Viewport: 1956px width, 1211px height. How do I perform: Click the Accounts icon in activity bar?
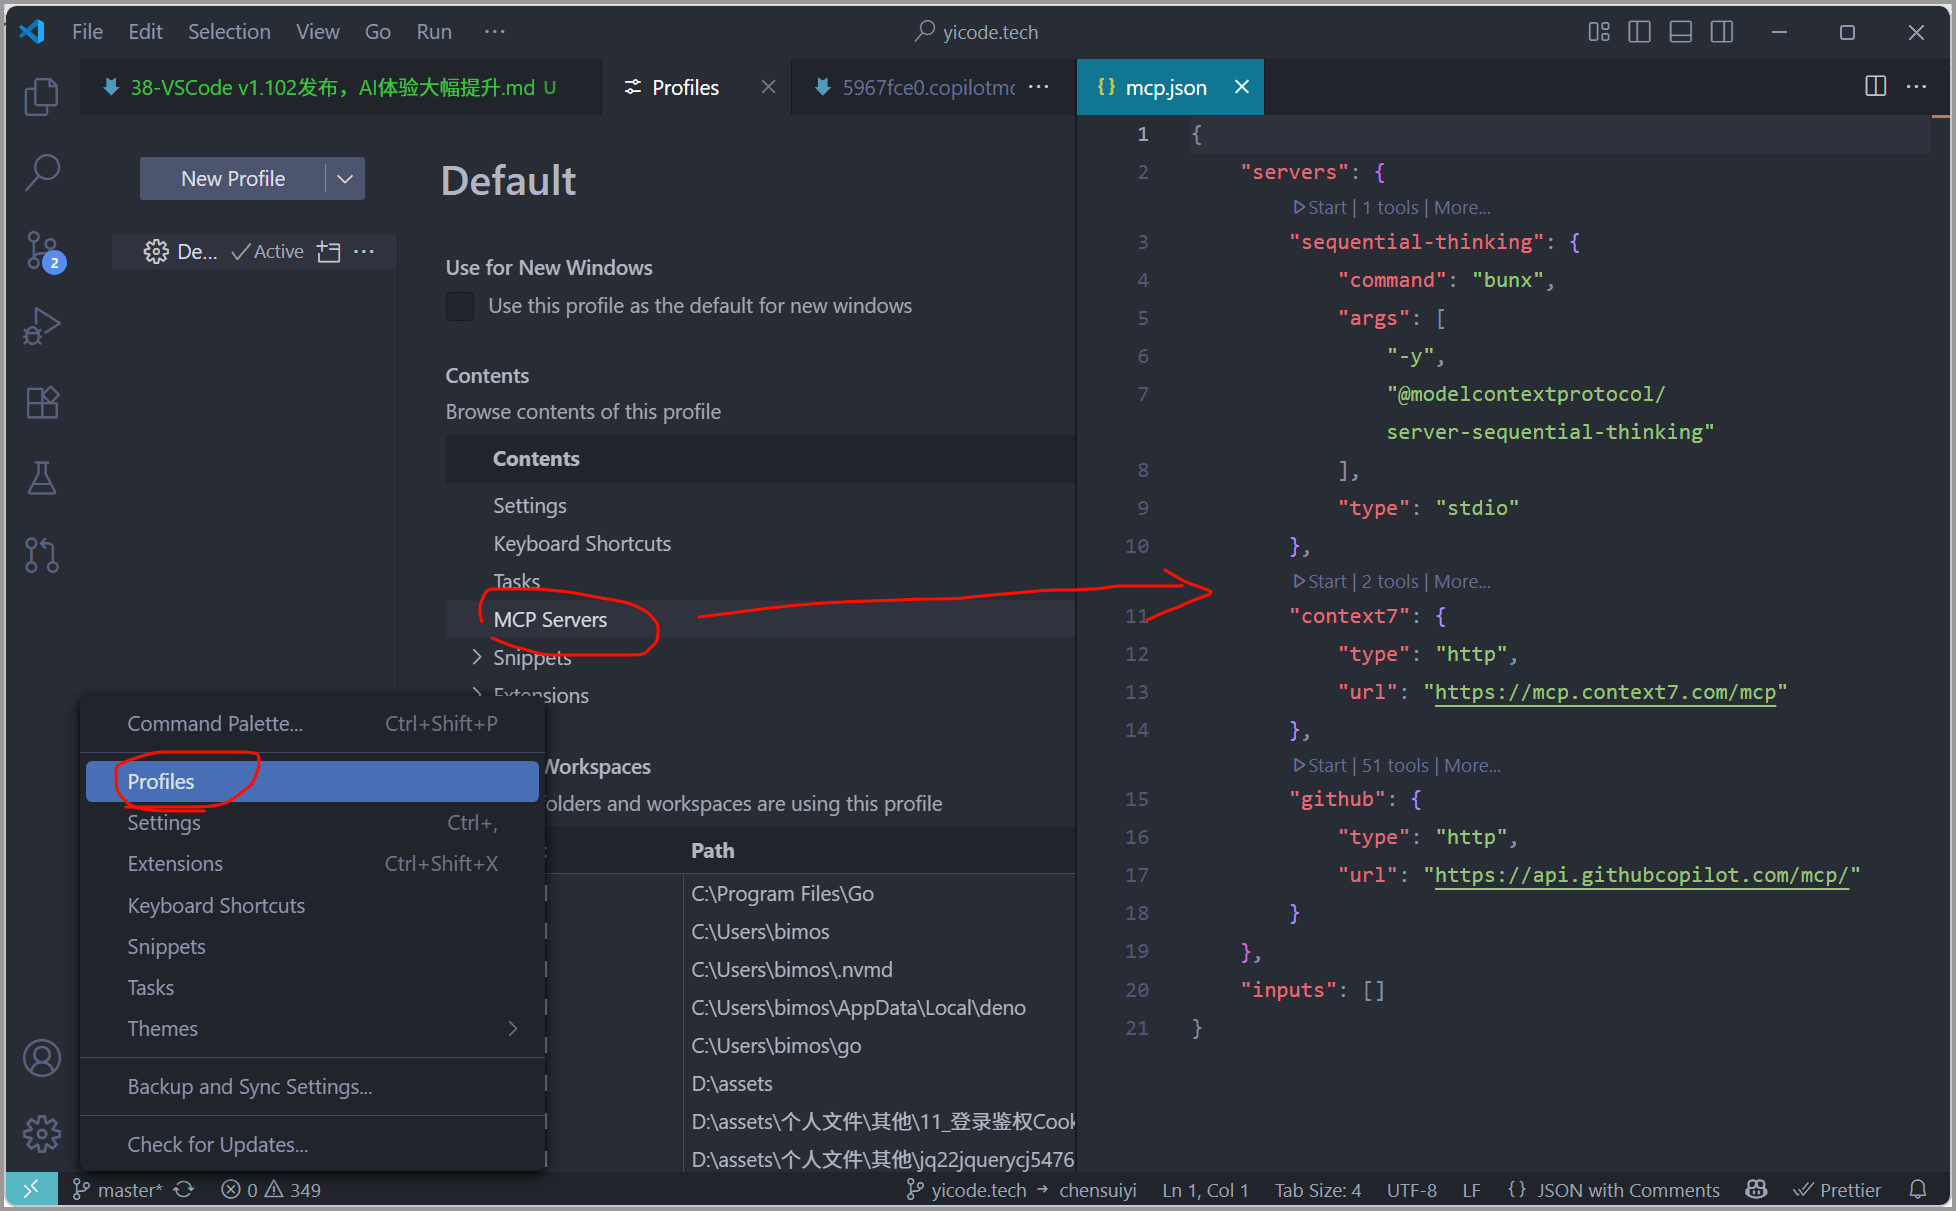(41, 1058)
